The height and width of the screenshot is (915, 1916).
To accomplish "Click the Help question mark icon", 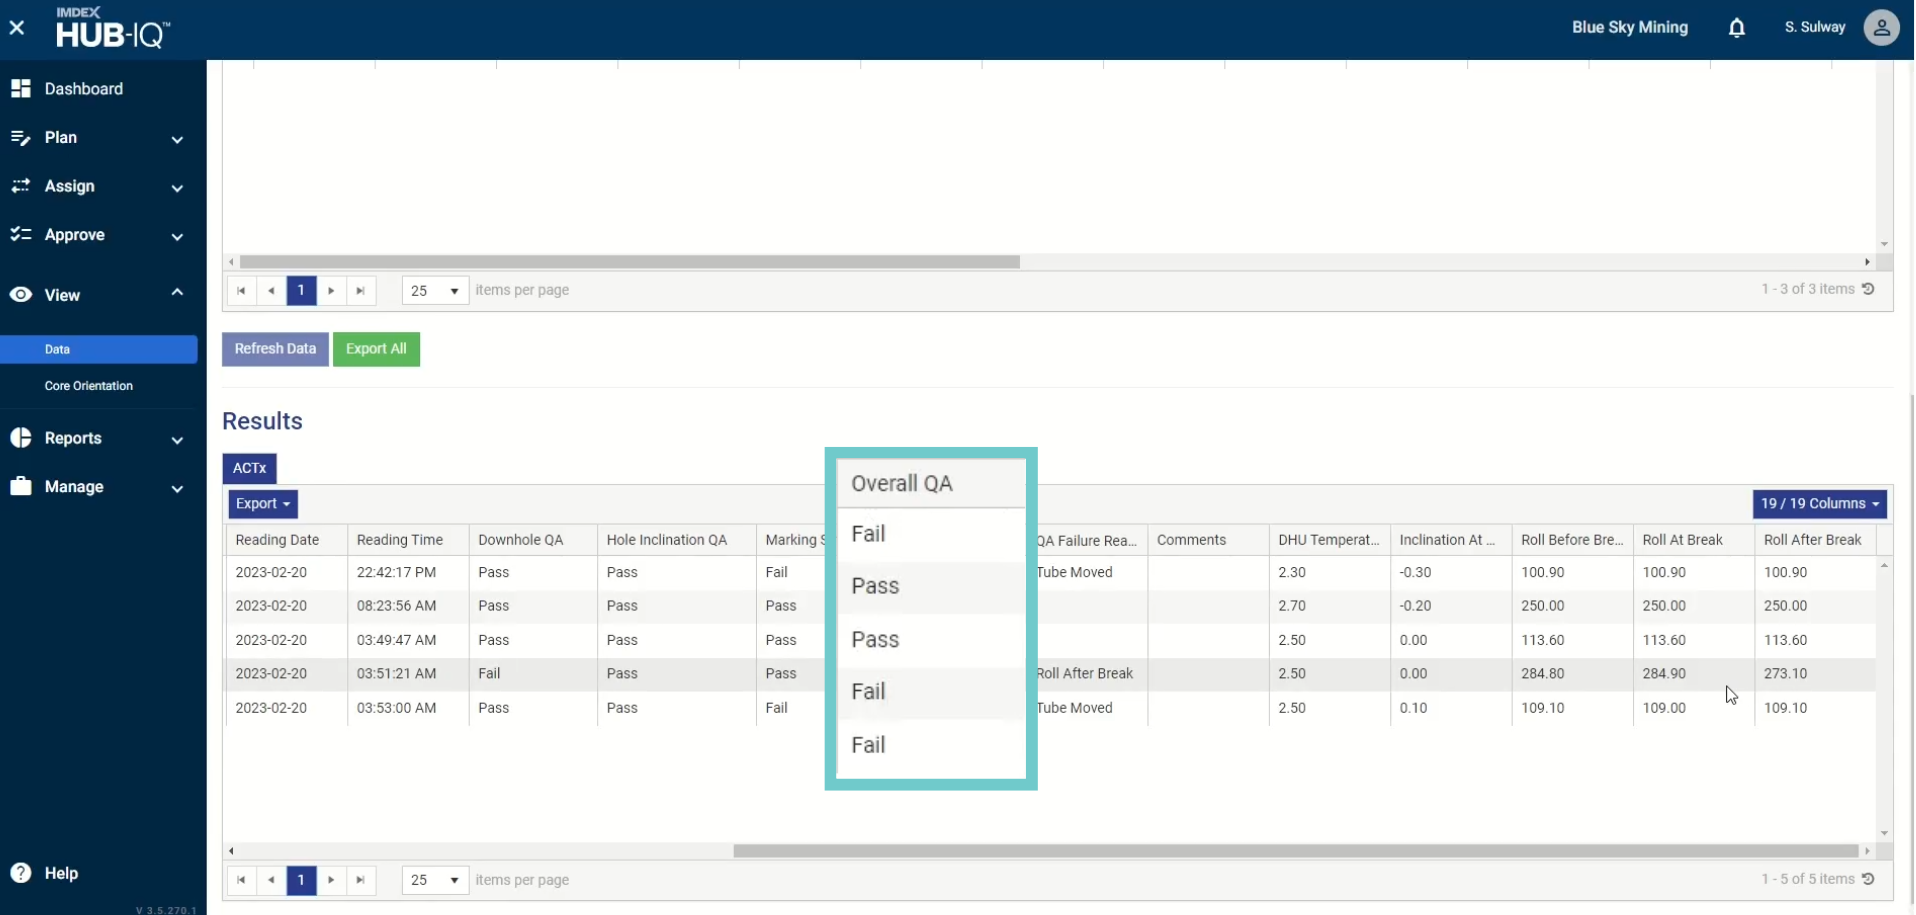I will [x=21, y=873].
